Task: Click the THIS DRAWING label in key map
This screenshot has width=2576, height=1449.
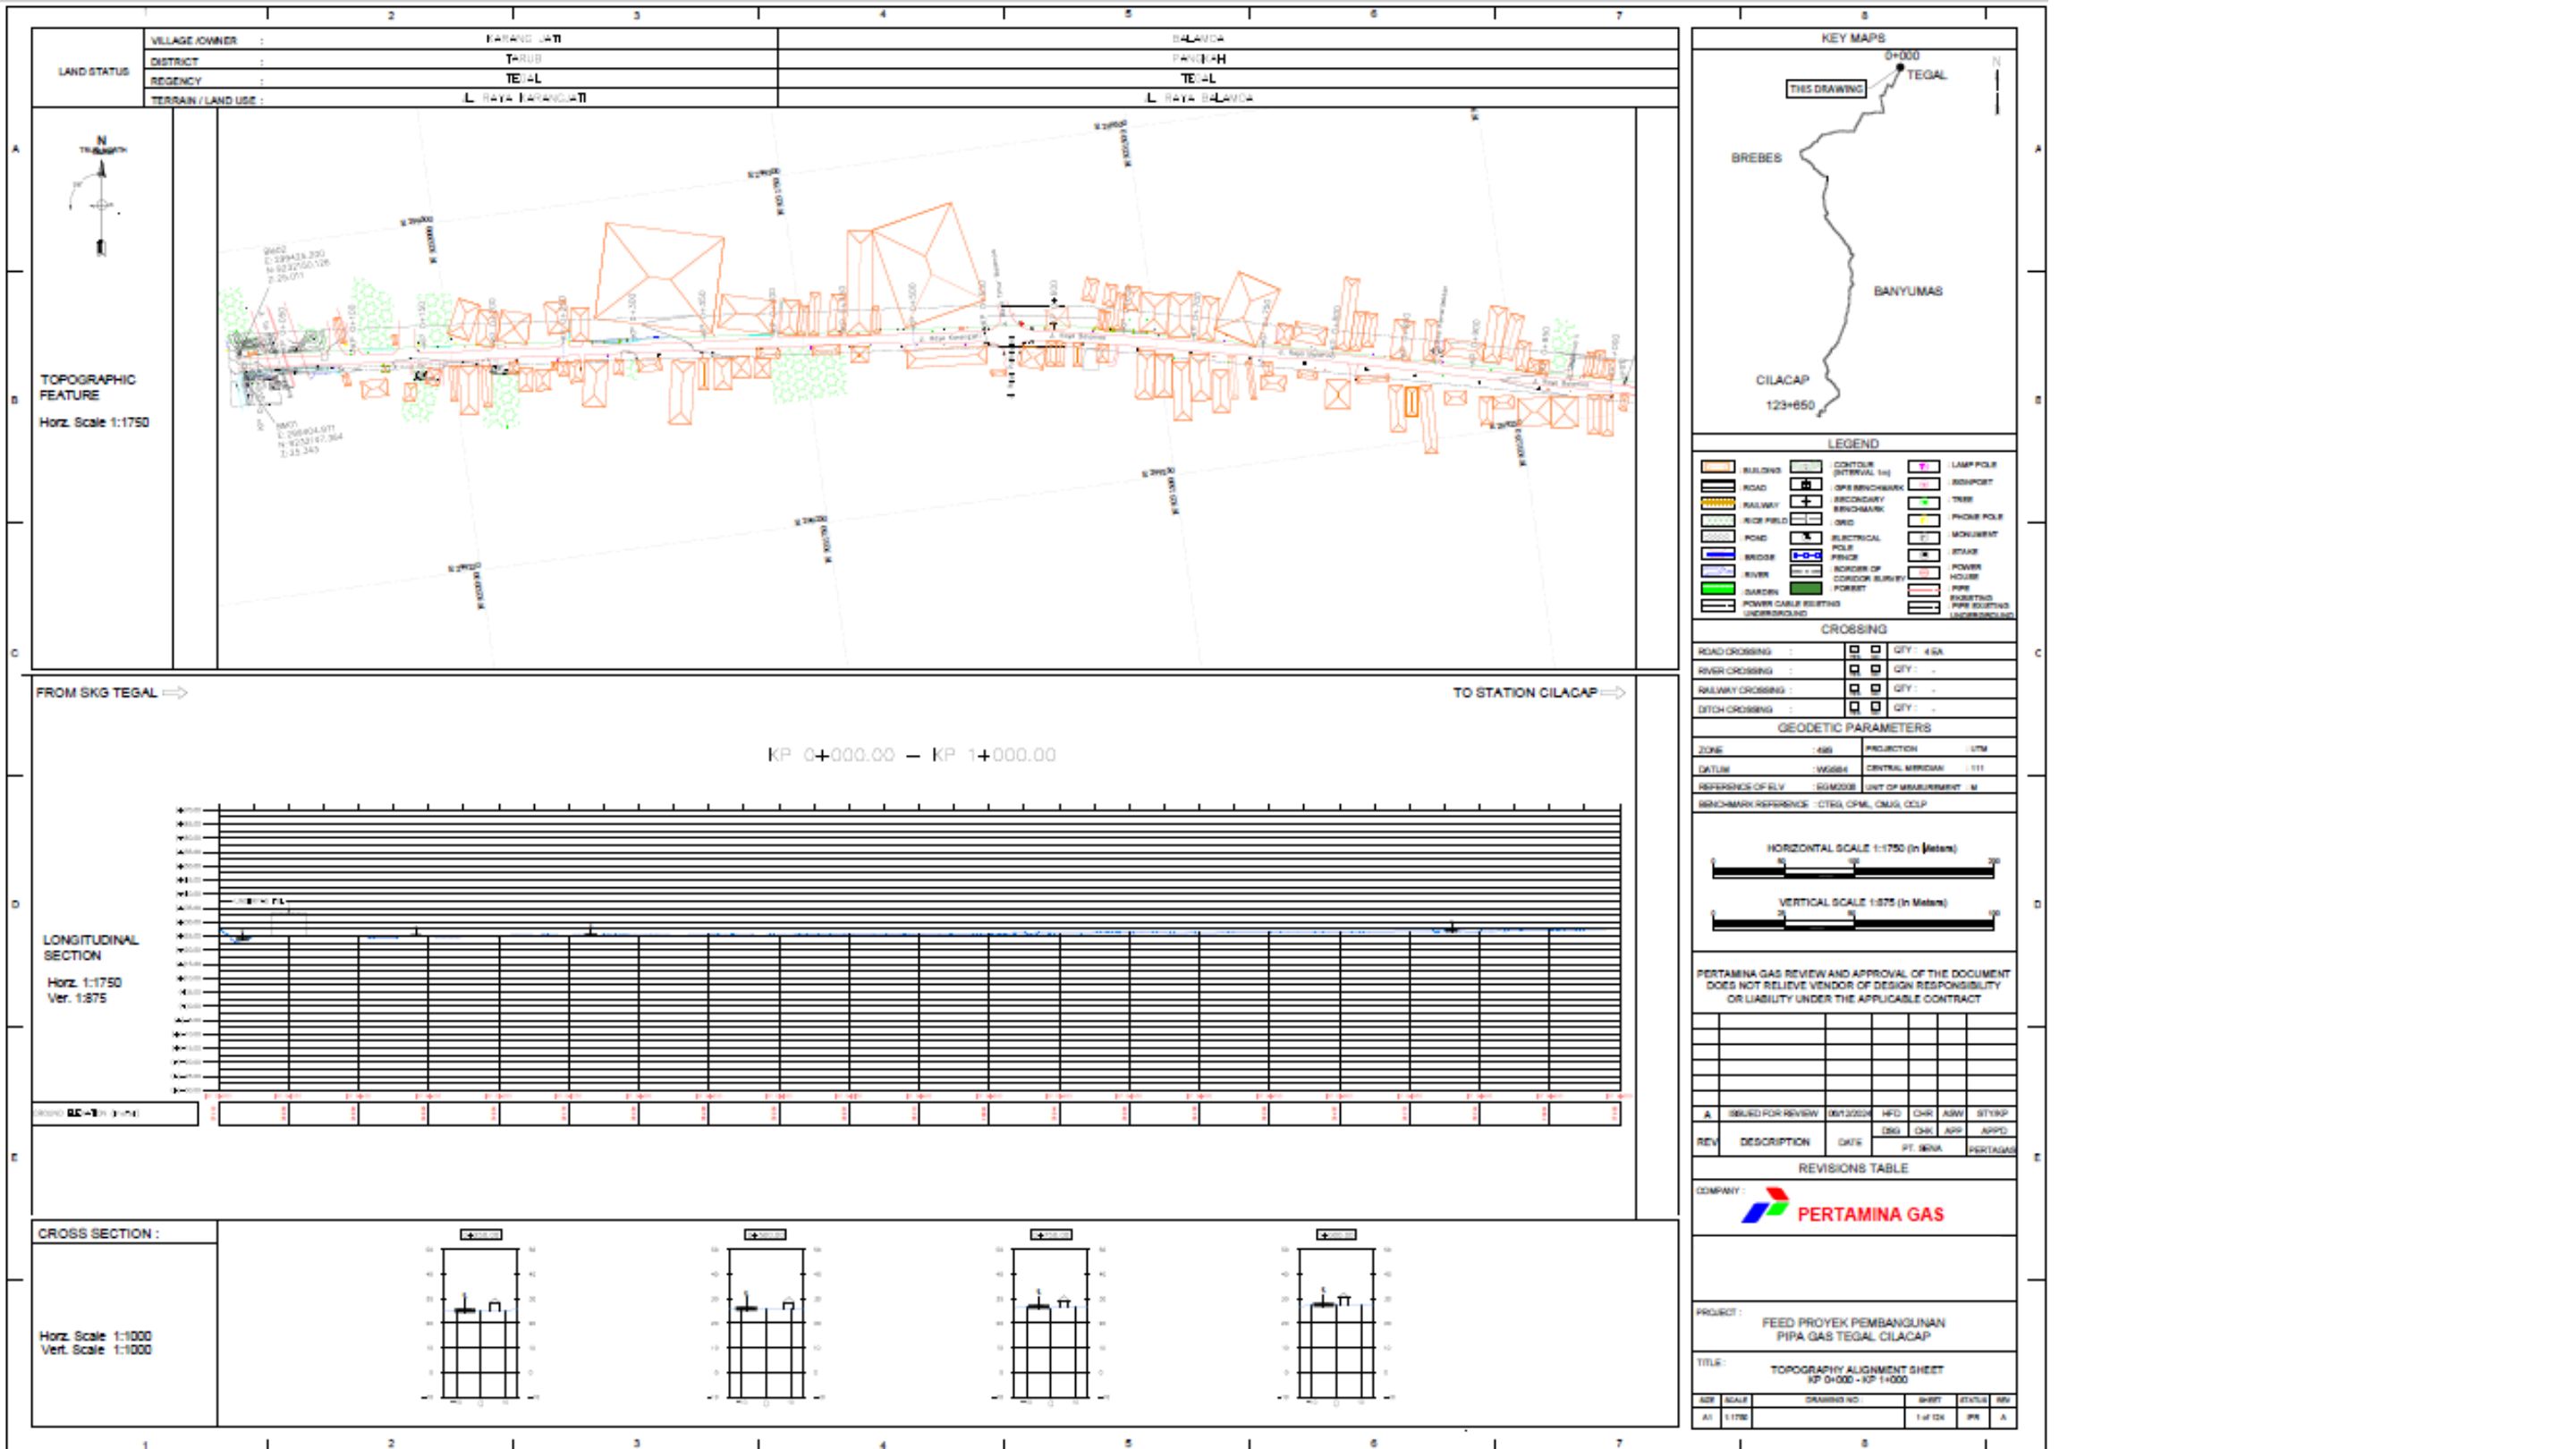Action: pyautogui.click(x=1826, y=89)
